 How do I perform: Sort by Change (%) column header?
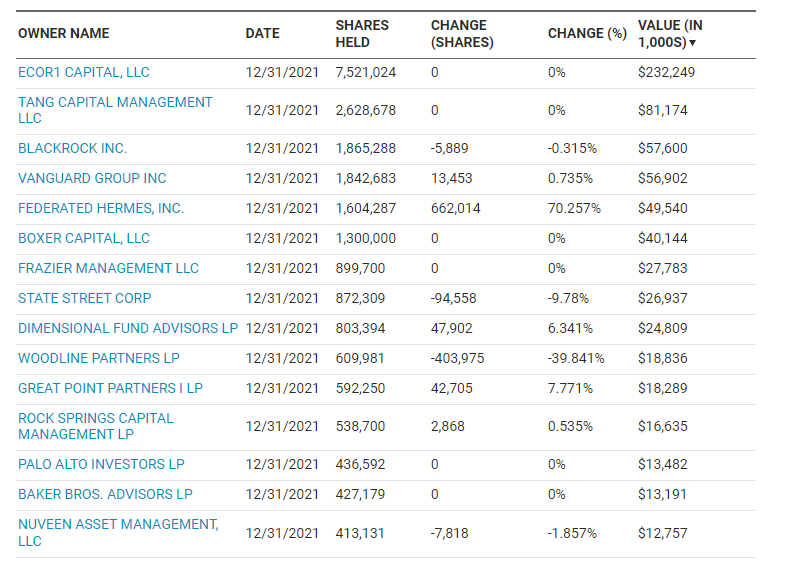click(x=587, y=33)
